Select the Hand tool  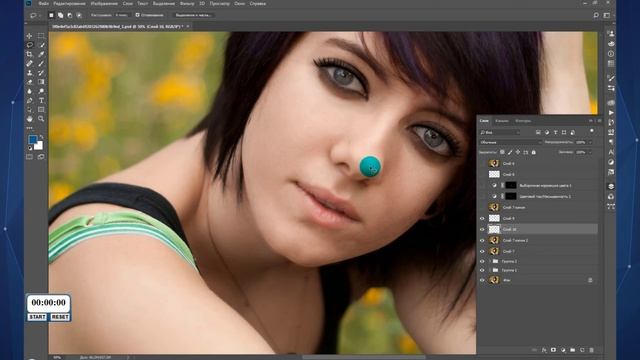29,119
